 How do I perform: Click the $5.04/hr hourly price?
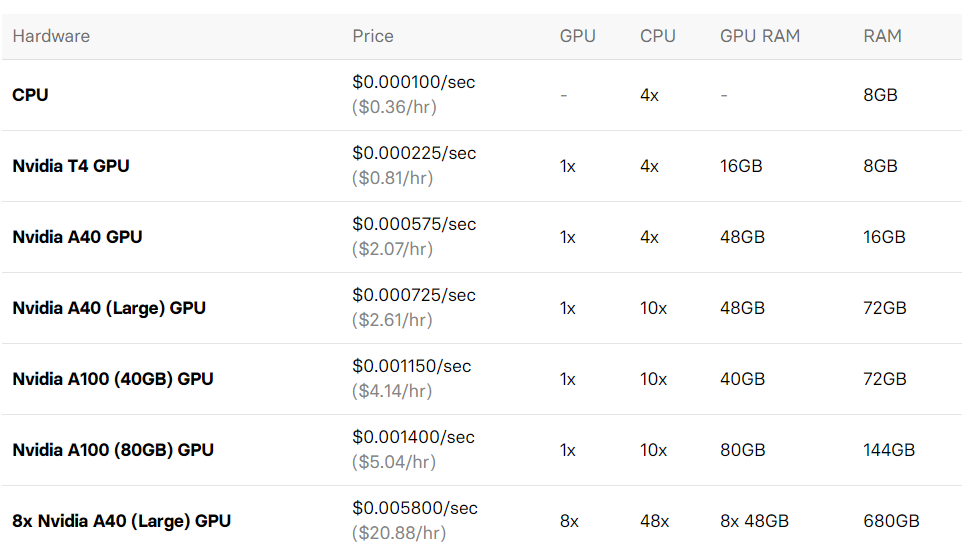(x=393, y=462)
